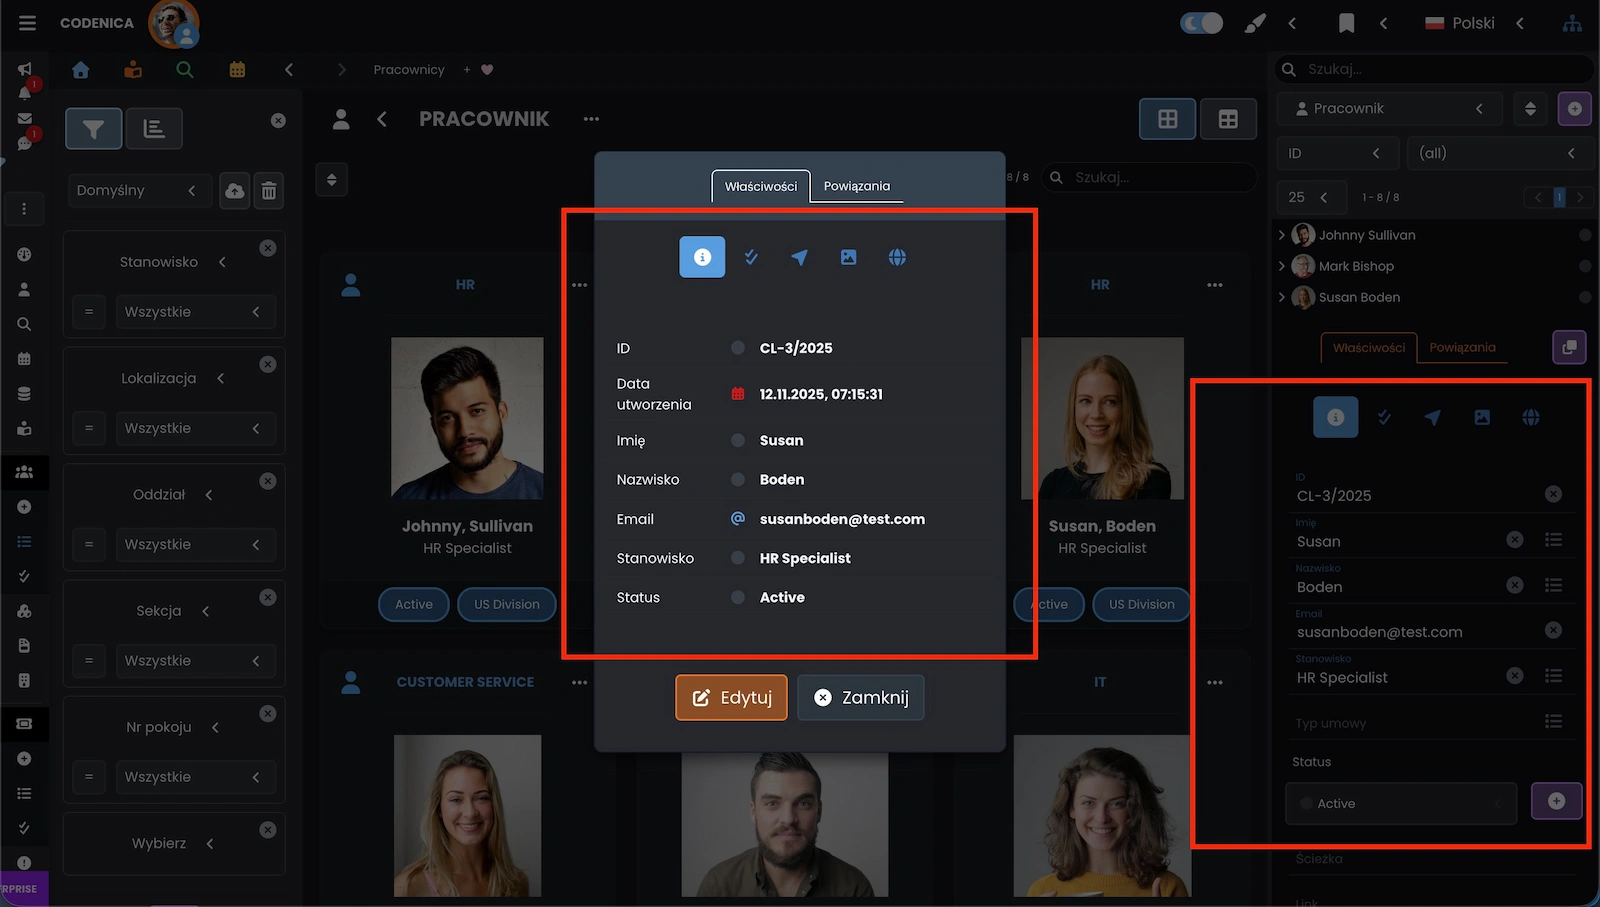Open the globe icon tab in modal

pos(897,258)
